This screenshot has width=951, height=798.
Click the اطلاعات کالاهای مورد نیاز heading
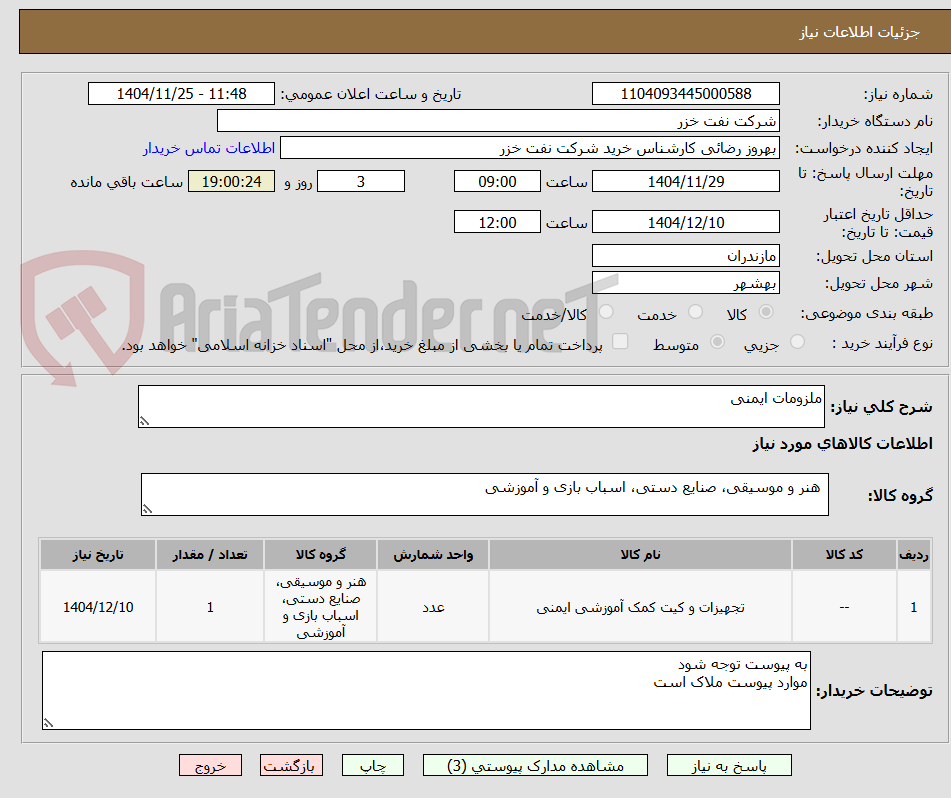(x=842, y=444)
